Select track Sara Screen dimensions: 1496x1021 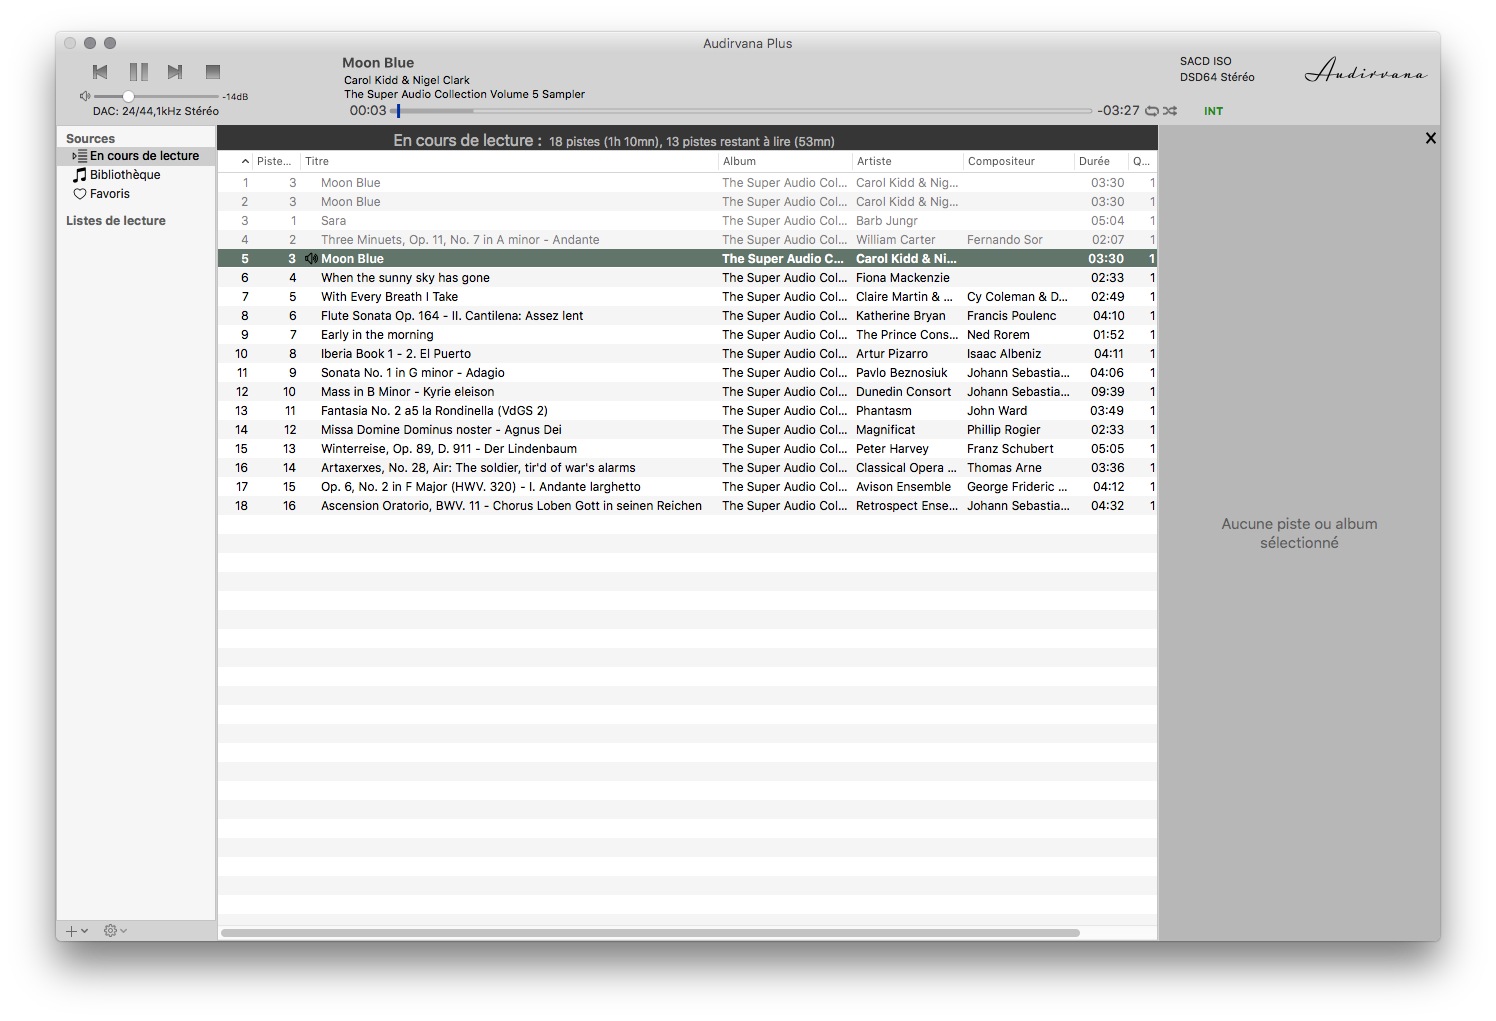687,221
